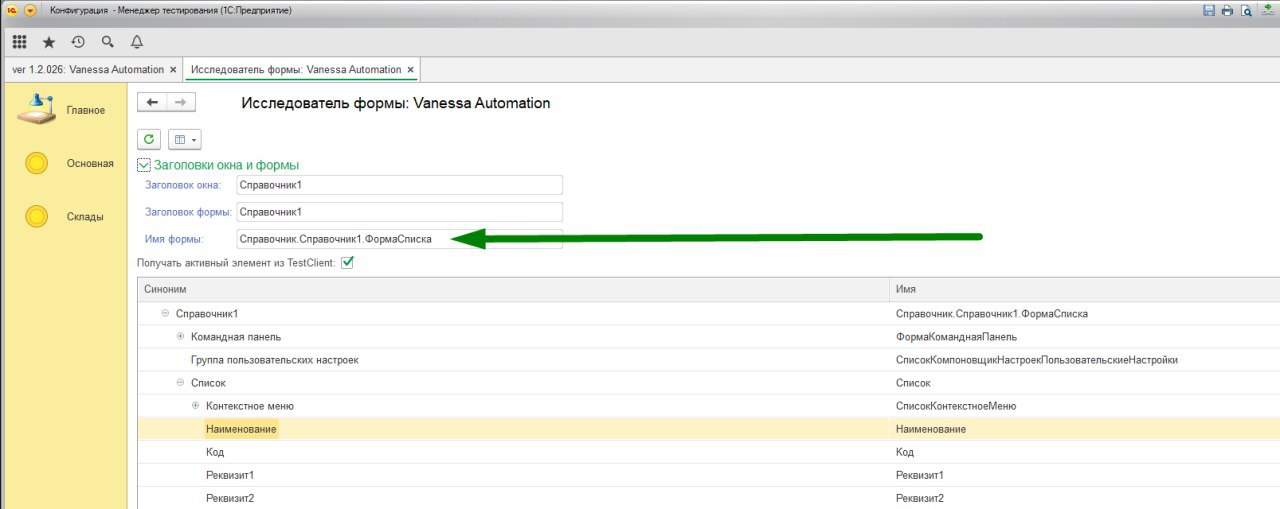Screen dimensions: 1280x509
Task: Click the Синоним column header
Action: pyautogui.click(x=513, y=289)
